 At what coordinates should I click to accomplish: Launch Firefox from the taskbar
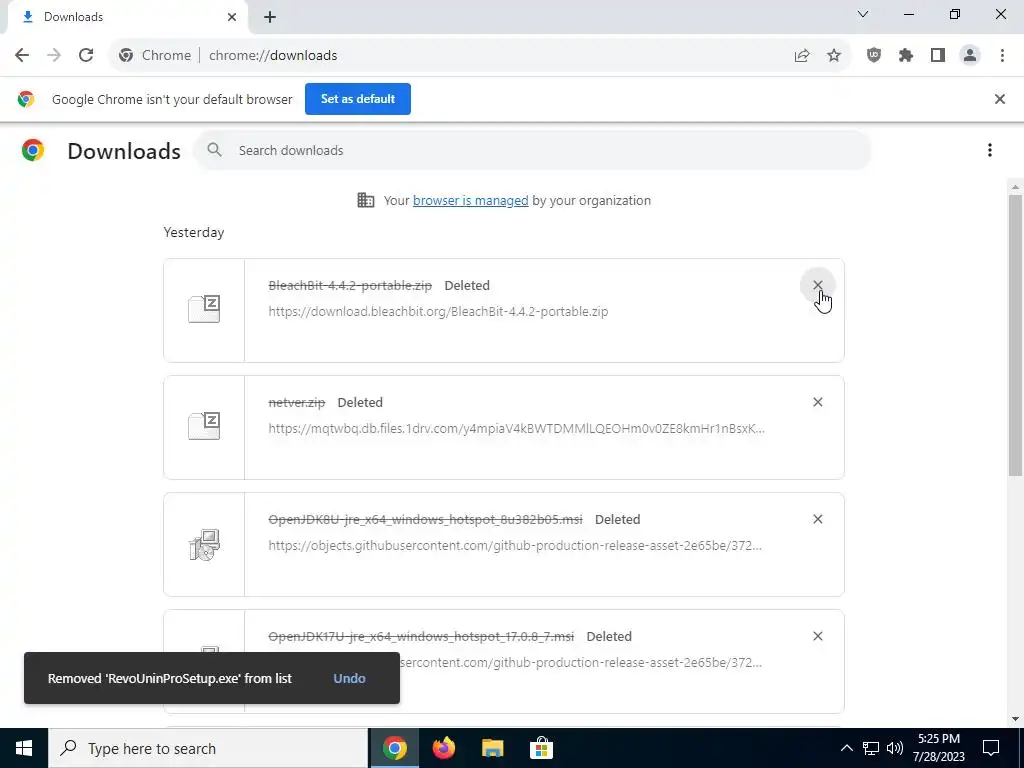click(x=443, y=748)
